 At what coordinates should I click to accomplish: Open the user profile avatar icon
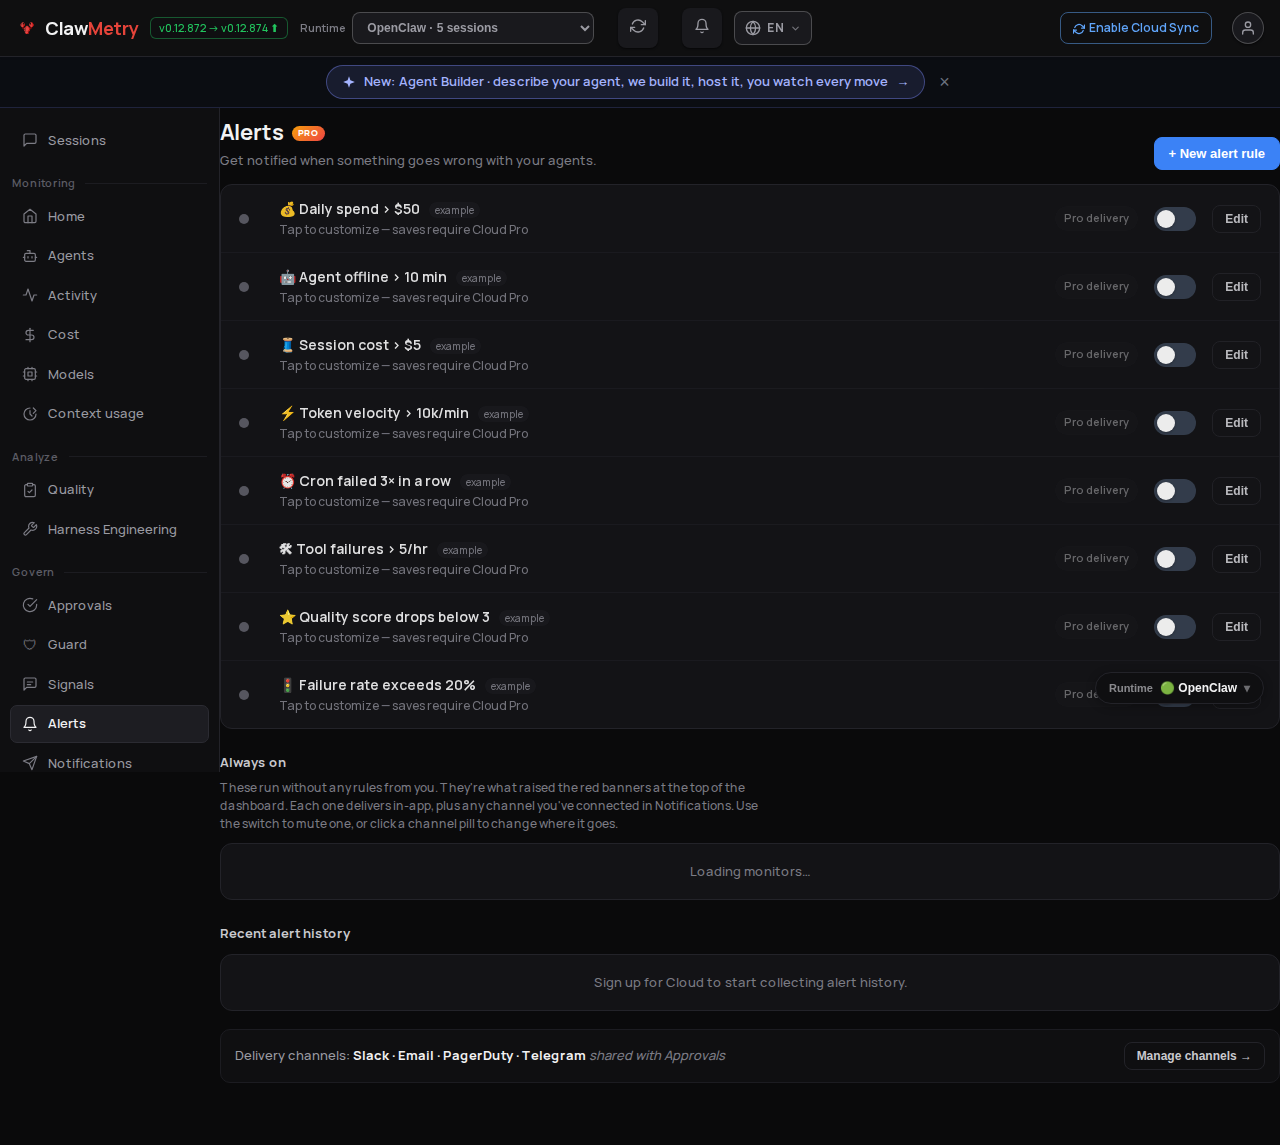tap(1248, 28)
